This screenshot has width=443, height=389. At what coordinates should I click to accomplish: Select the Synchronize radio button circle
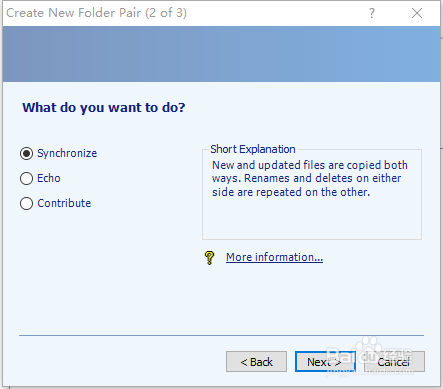[26, 154]
